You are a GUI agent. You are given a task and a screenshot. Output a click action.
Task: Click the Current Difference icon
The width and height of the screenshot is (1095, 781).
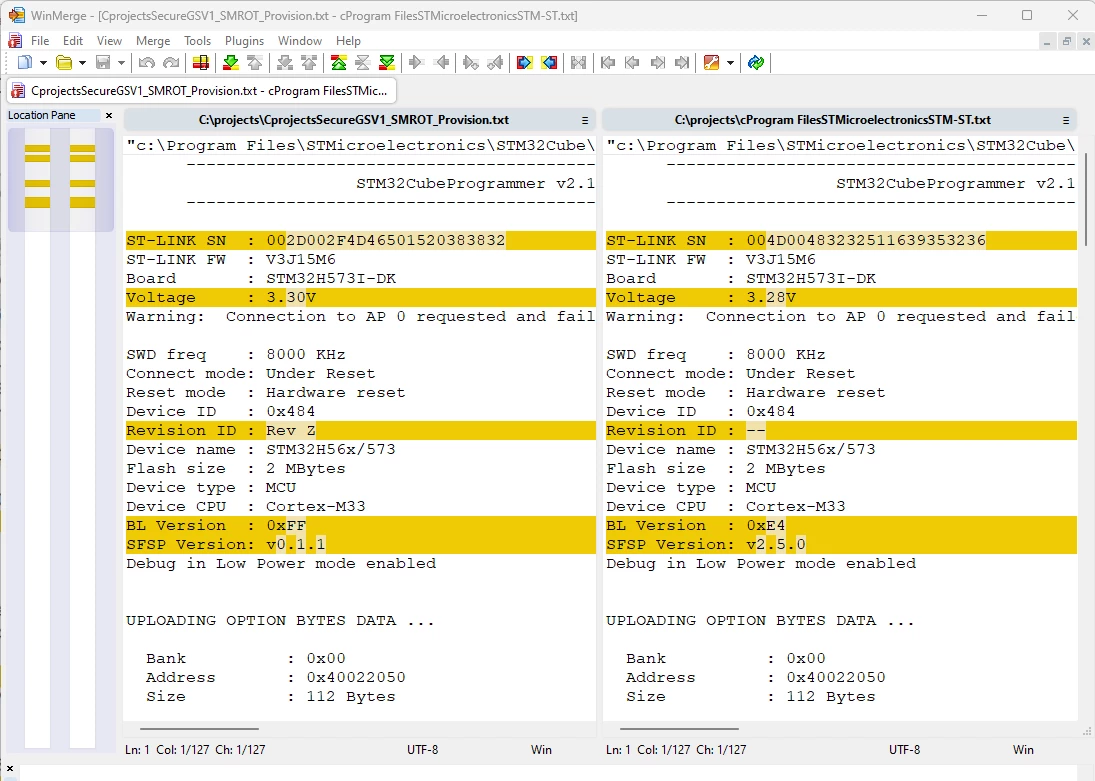tap(362, 63)
